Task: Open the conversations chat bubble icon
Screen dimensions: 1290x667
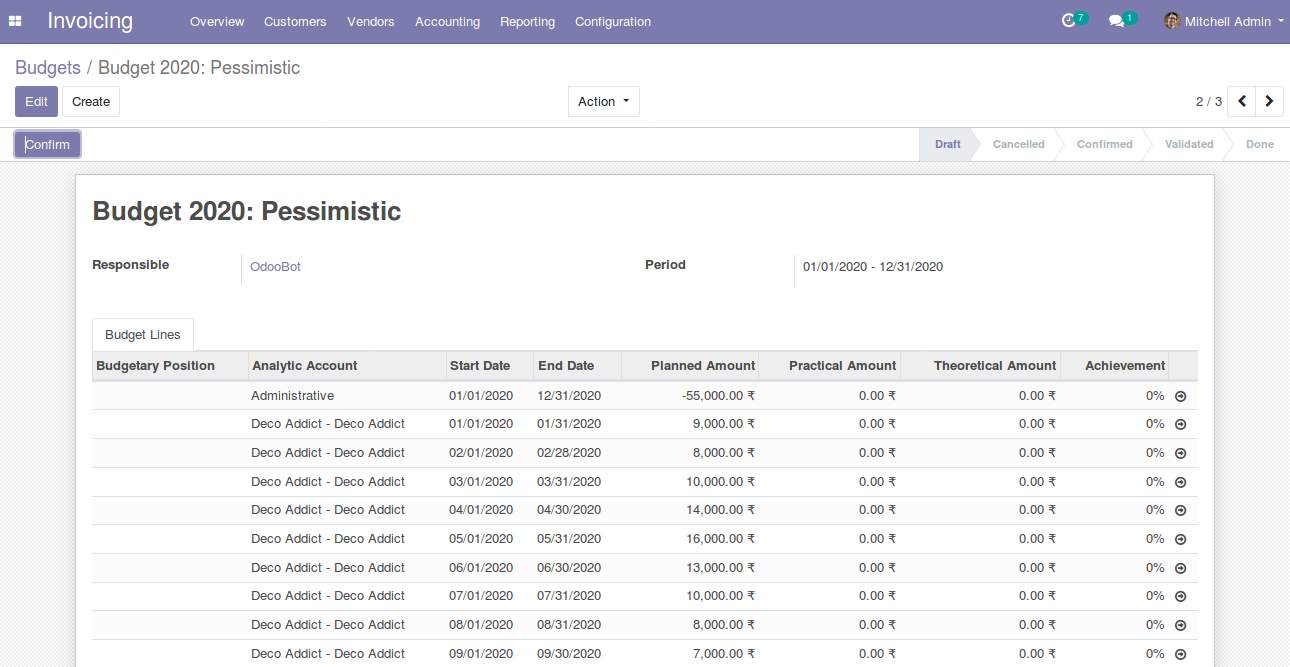Action: (x=1117, y=21)
